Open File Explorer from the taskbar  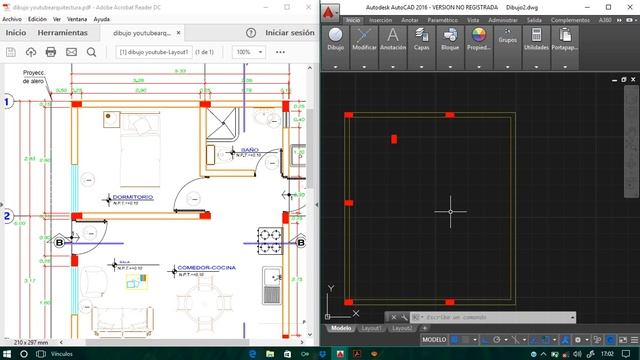[x=270, y=354]
